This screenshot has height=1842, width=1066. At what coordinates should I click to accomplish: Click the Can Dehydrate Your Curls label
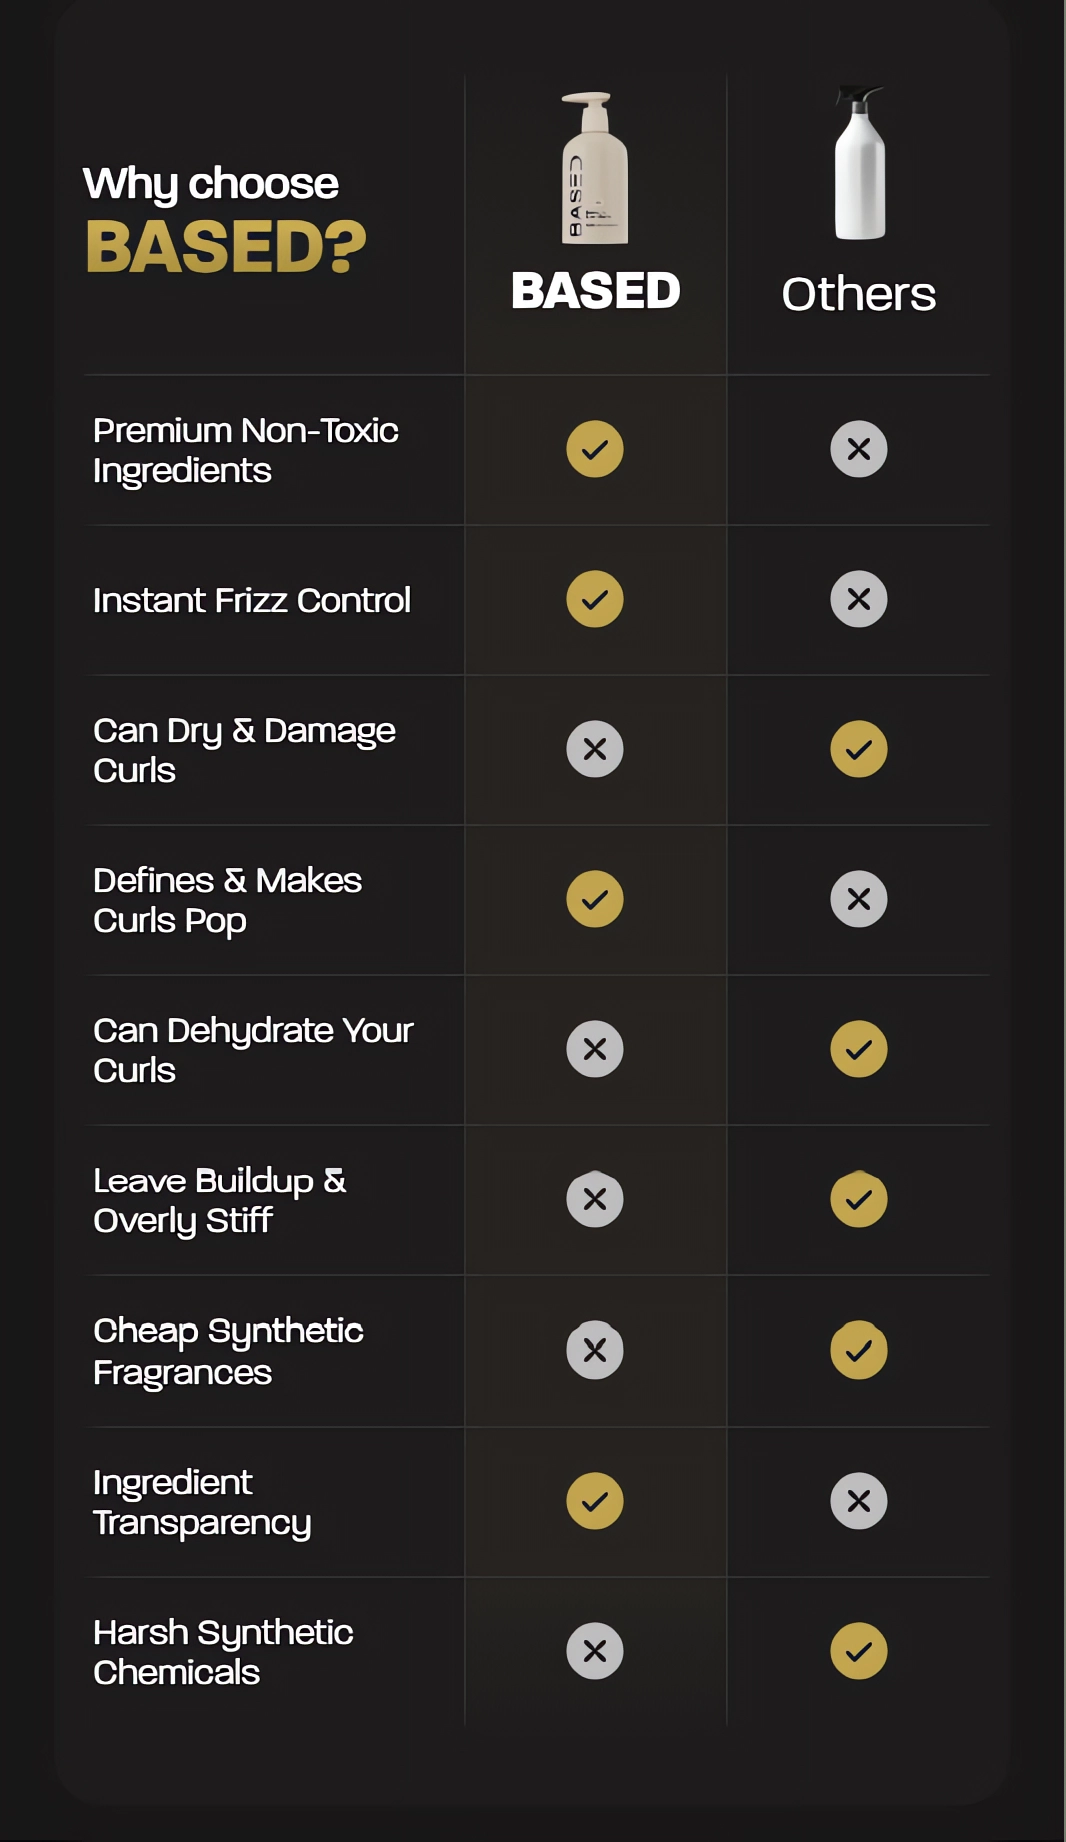tap(253, 1050)
